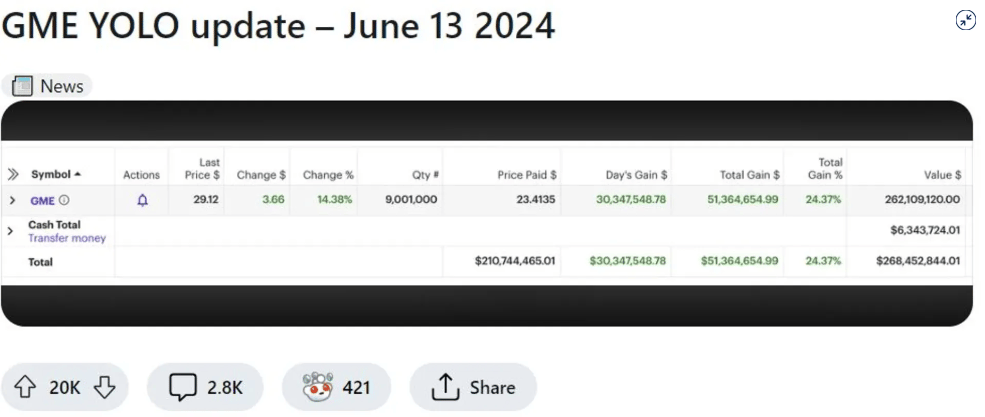Image resolution: width=985 pixels, height=417 pixels.
Task: Click the Transfer money link
Action: tap(67, 239)
